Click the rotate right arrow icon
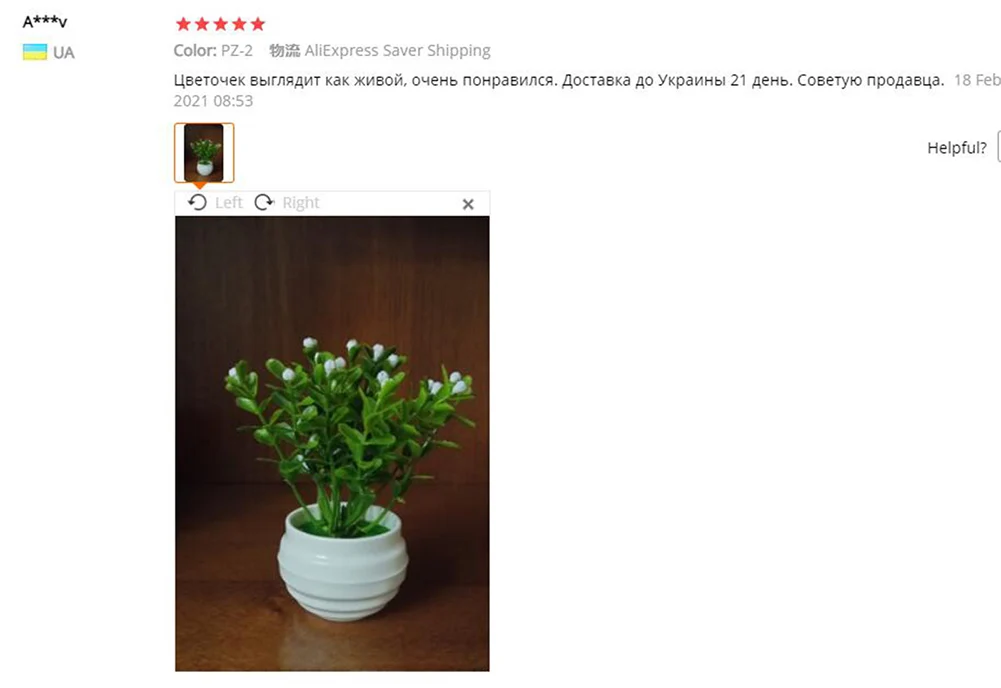Image resolution: width=1001 pixels, height=688 pixels. [x=264, y=202]
